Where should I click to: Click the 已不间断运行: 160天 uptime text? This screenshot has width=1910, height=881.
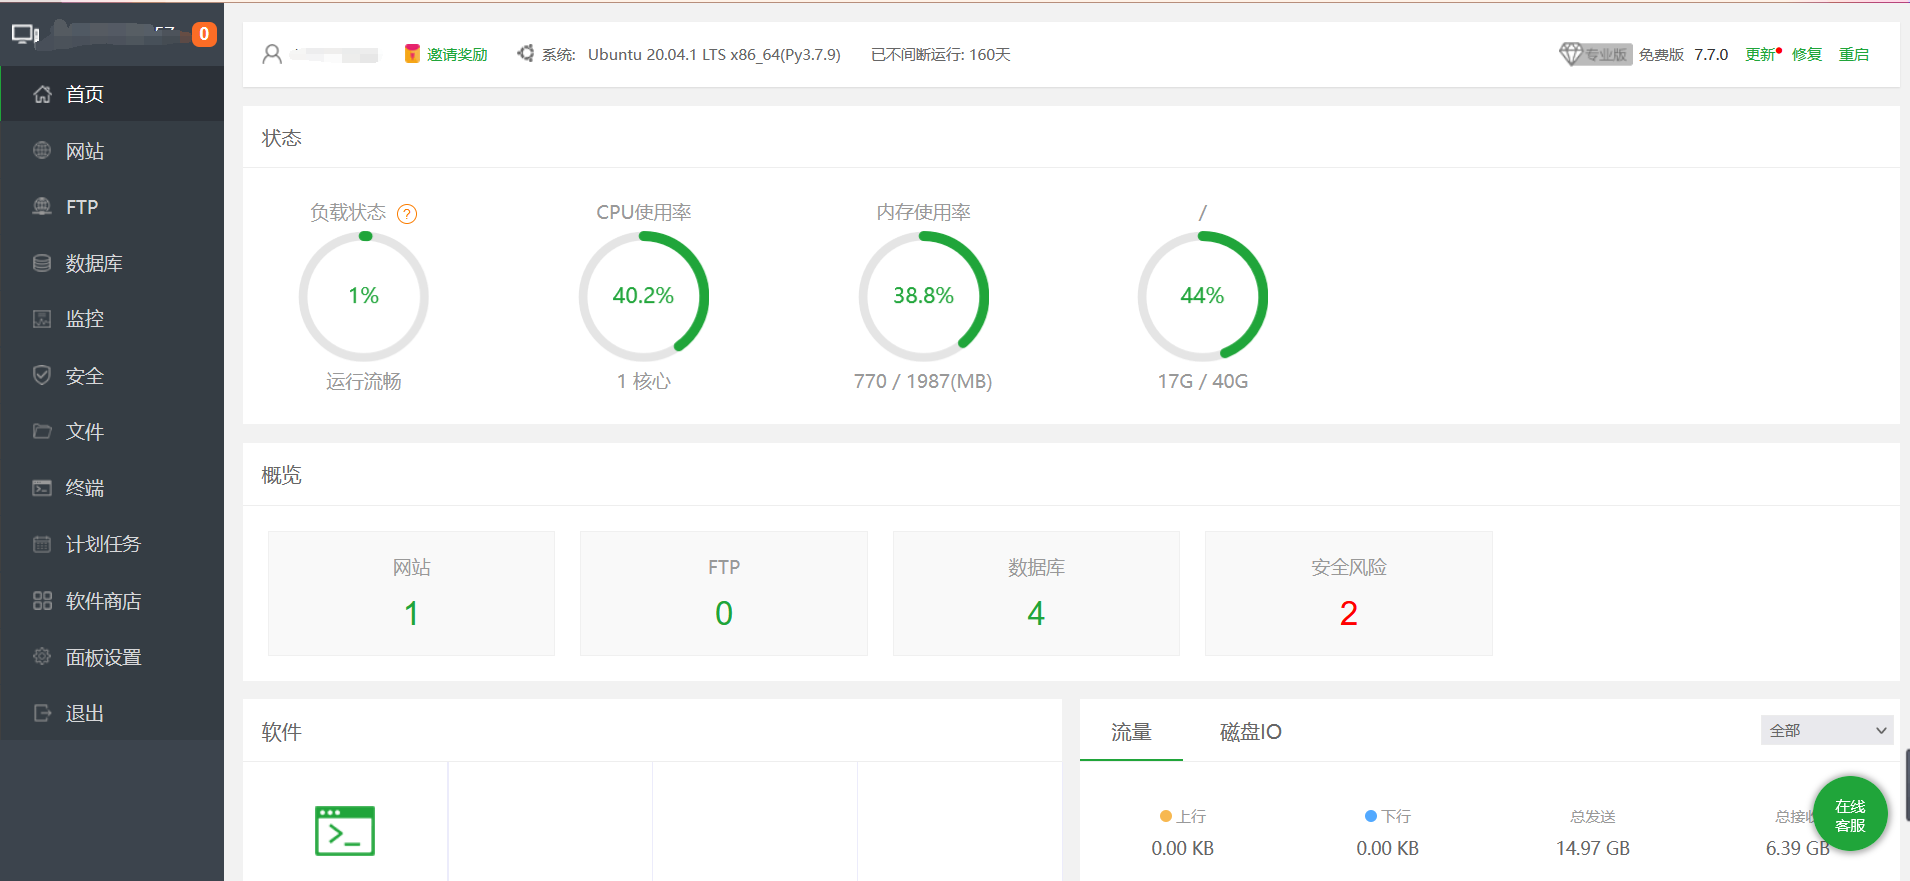click(x=941, y=54)
